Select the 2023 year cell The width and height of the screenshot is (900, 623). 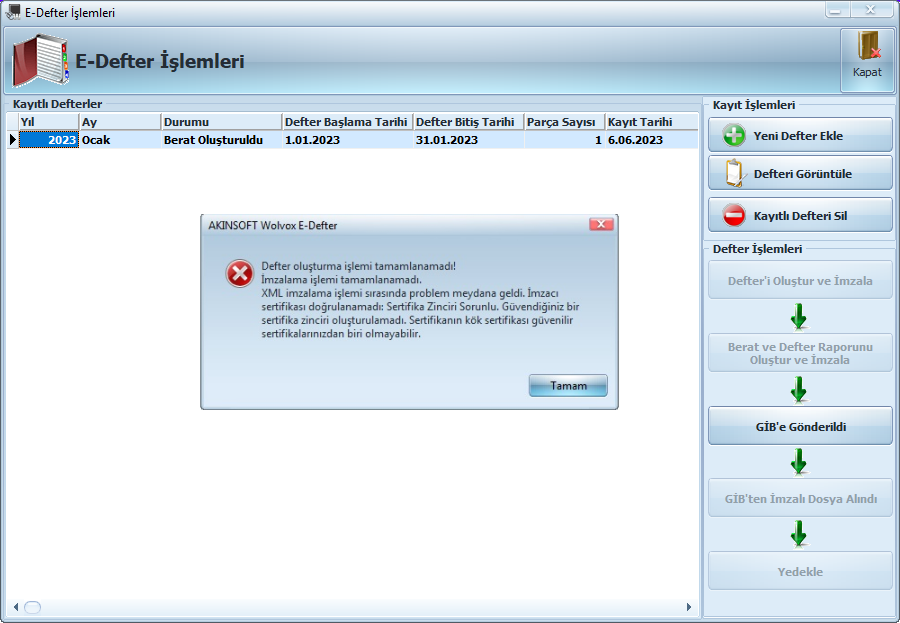pyautogui.click(x=48, y=140)
